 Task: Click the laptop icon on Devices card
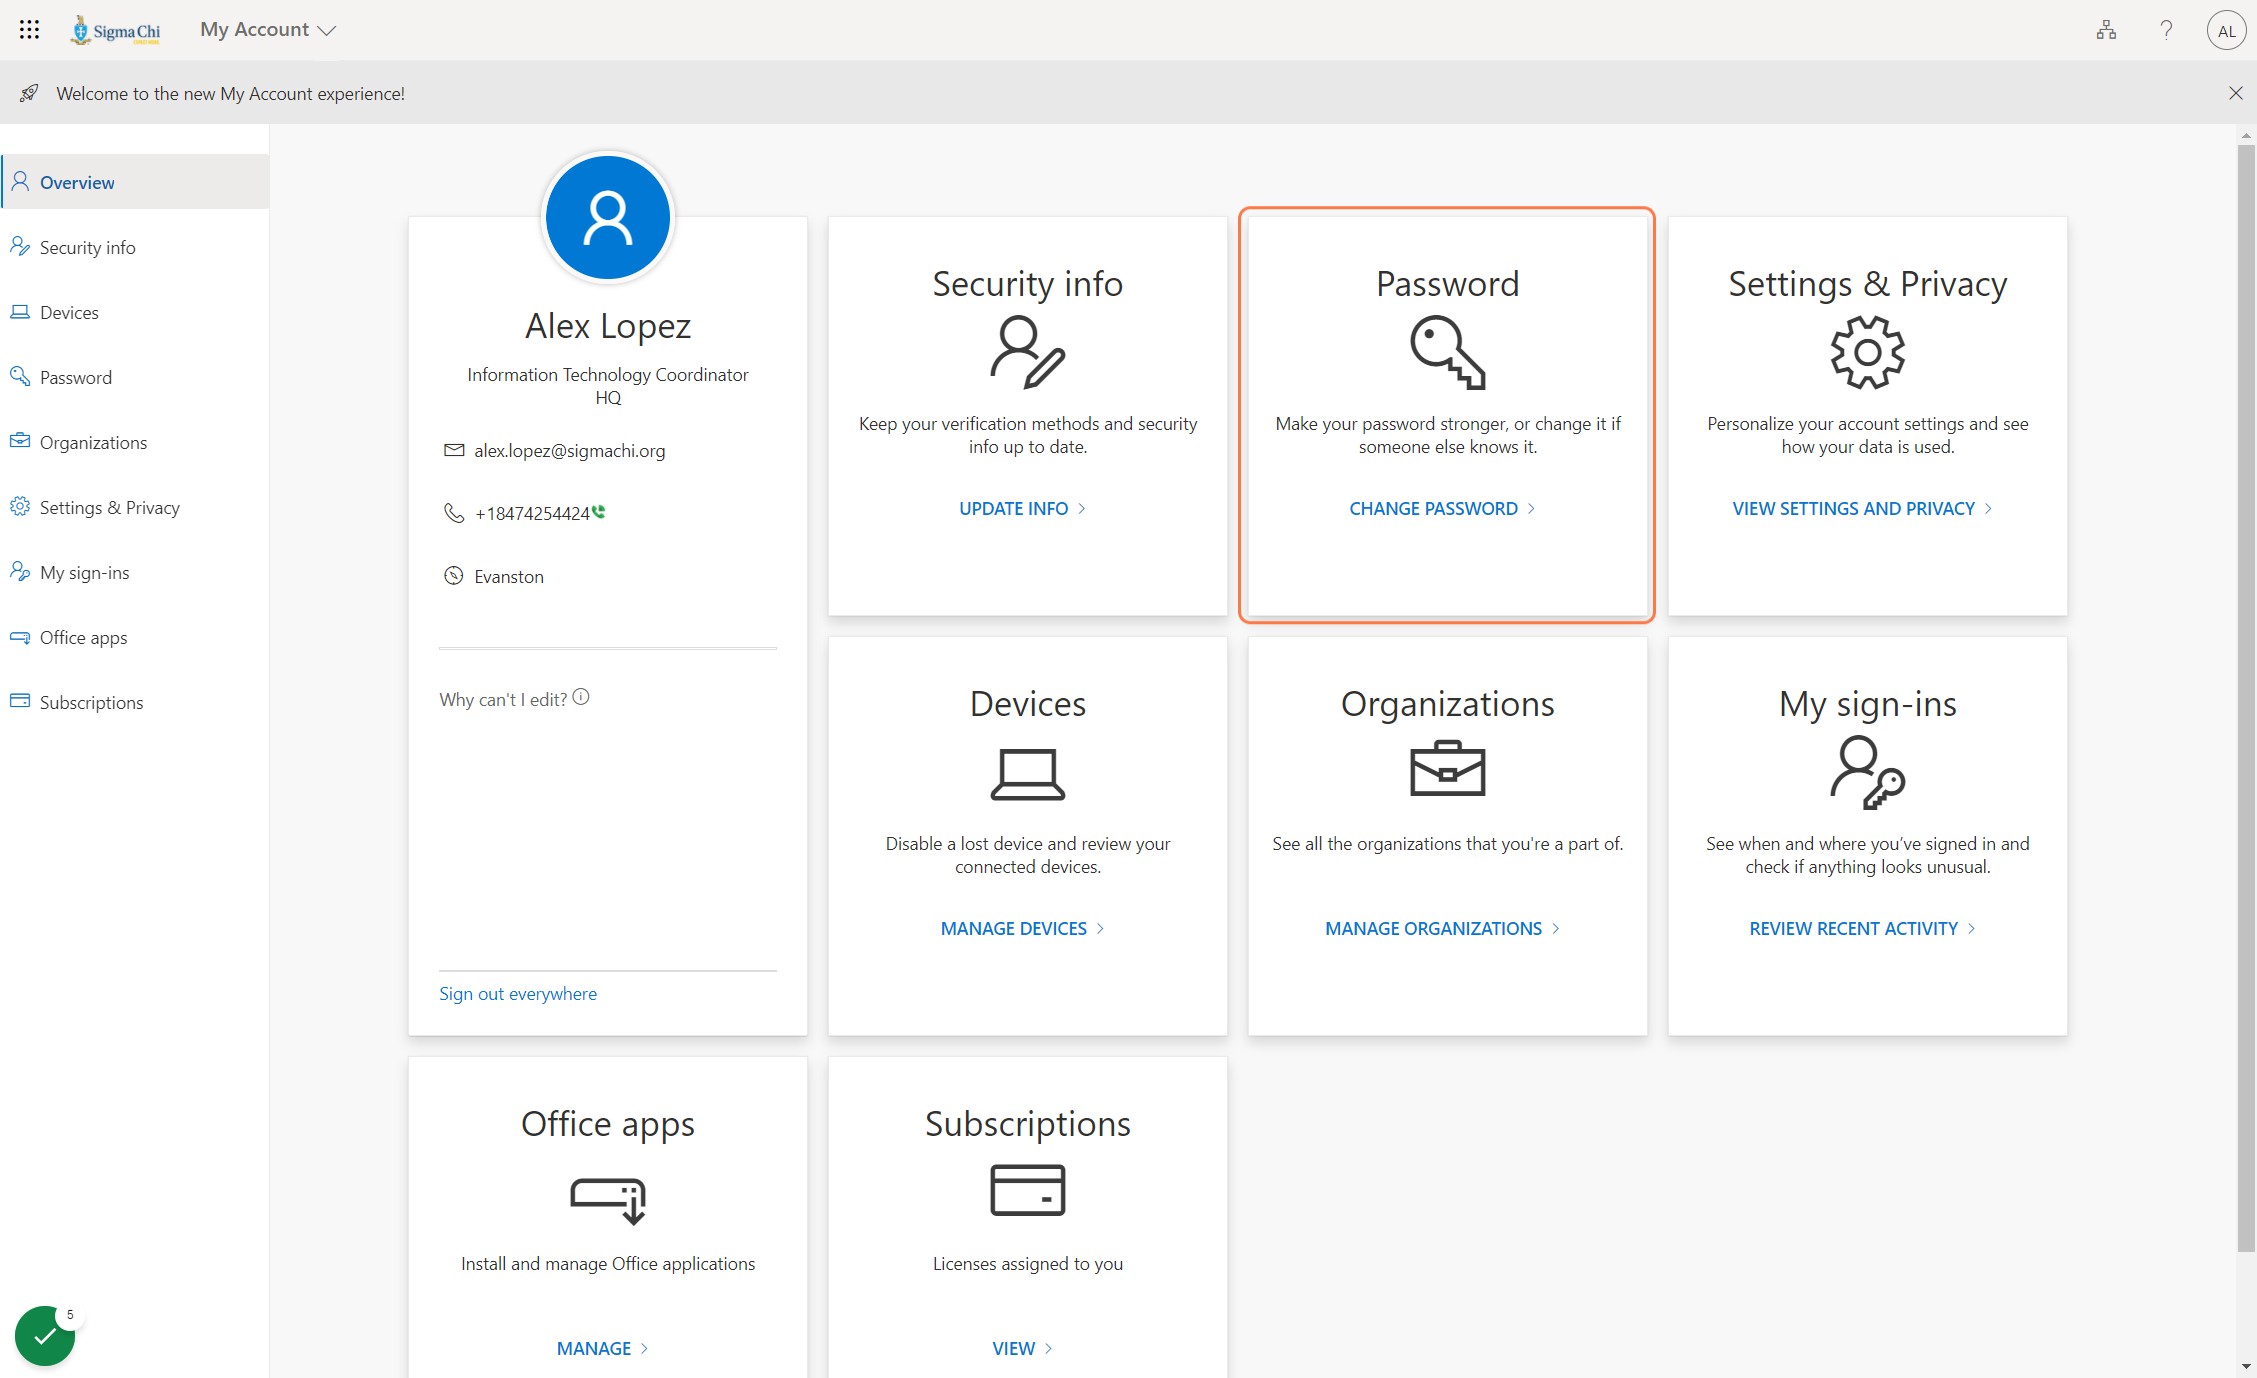pos(1027,774)
